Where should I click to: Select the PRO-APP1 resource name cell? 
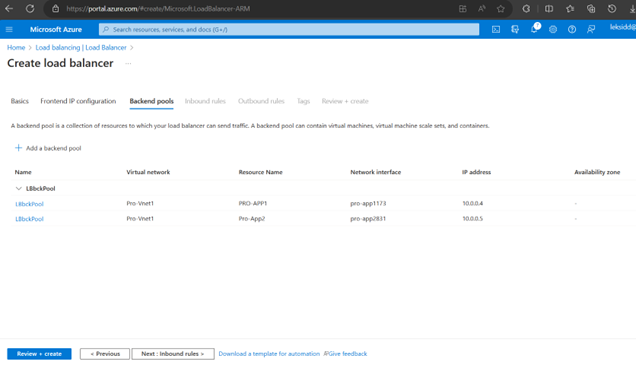point(253,203)
